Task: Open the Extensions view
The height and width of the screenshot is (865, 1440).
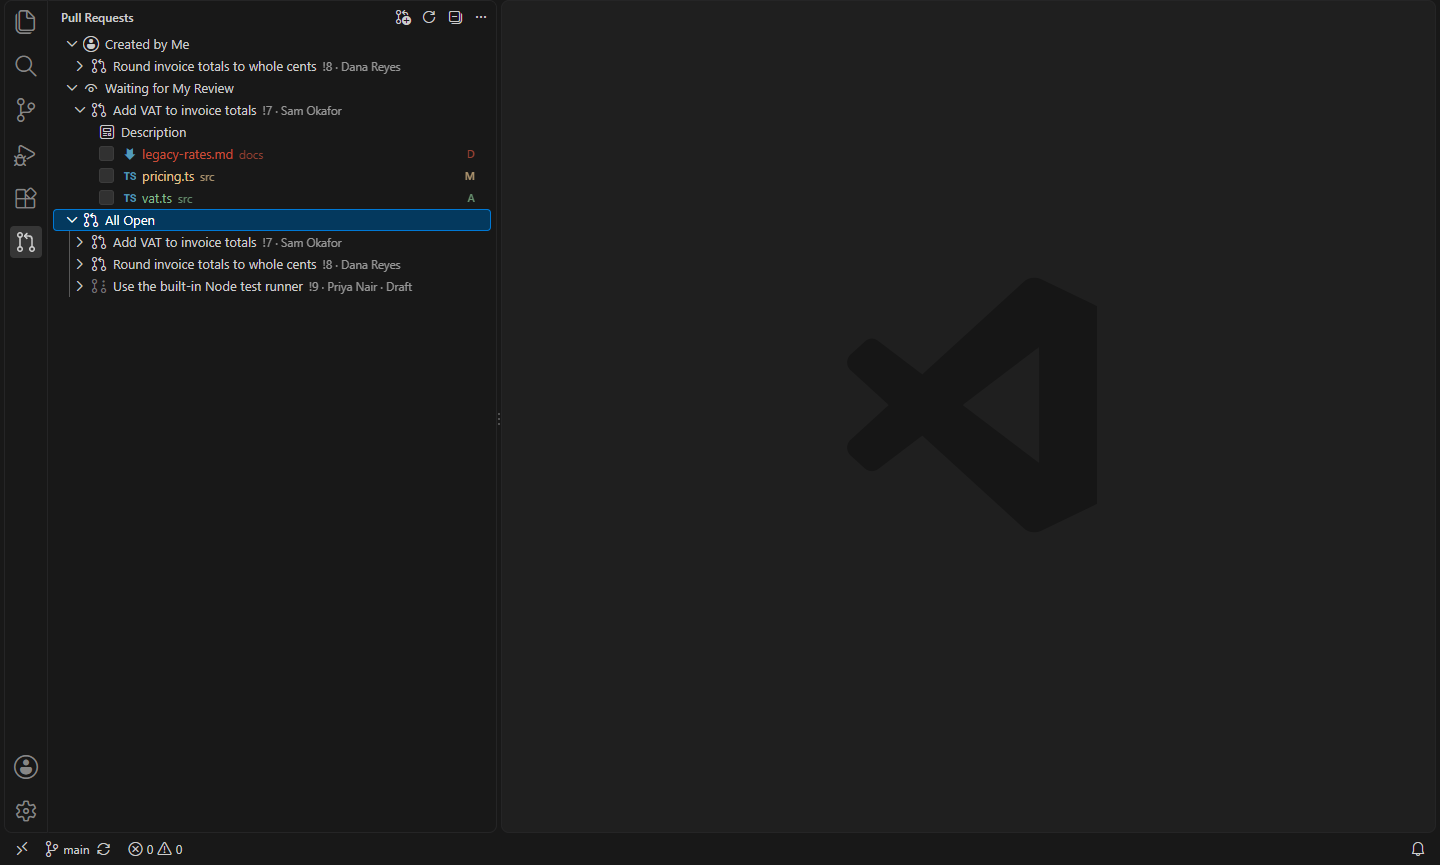Action: point(26,198)
